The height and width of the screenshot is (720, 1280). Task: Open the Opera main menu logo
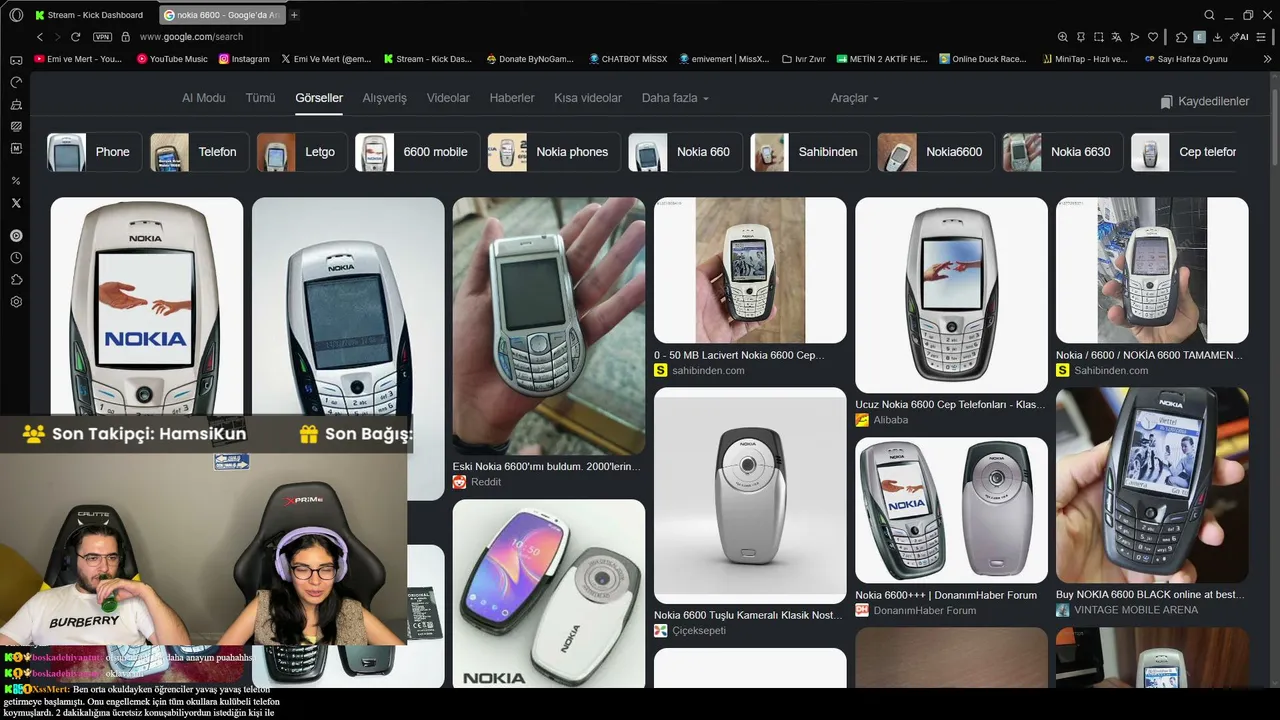tap(16, 15)
